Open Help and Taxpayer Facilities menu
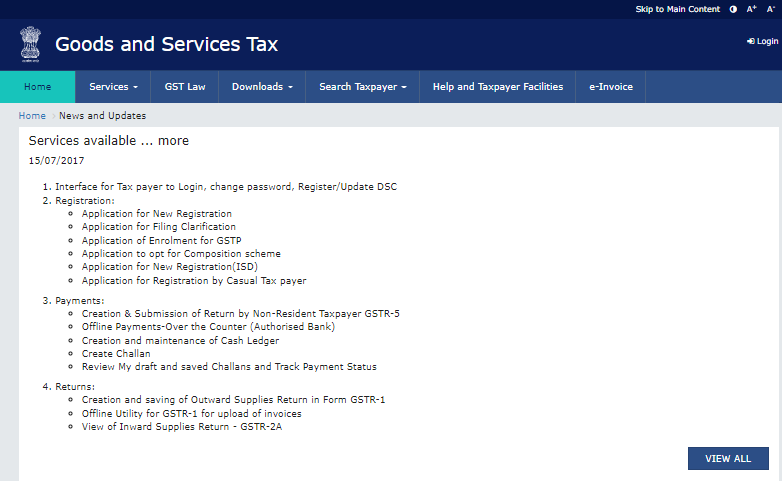This screenshot has width=782, height=481. 497,87
